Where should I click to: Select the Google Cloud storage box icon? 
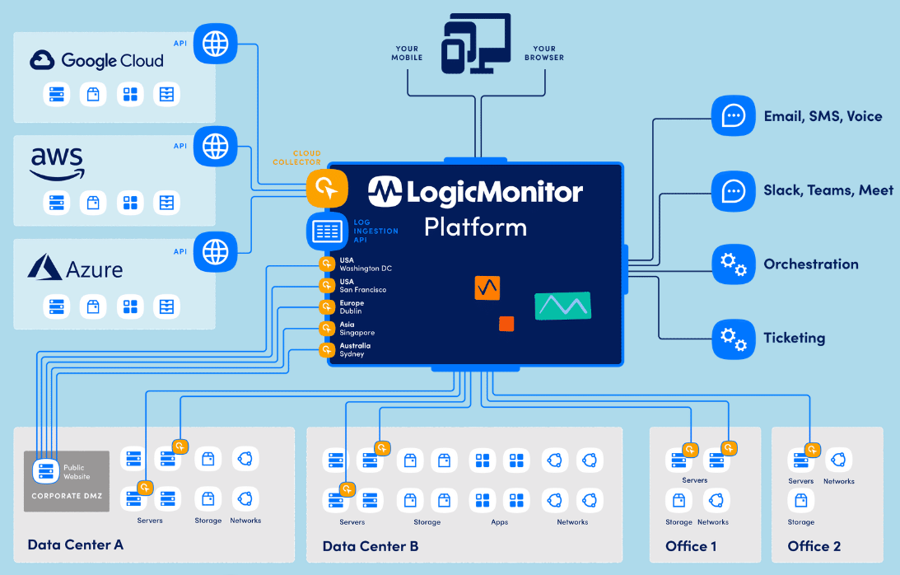93,94
